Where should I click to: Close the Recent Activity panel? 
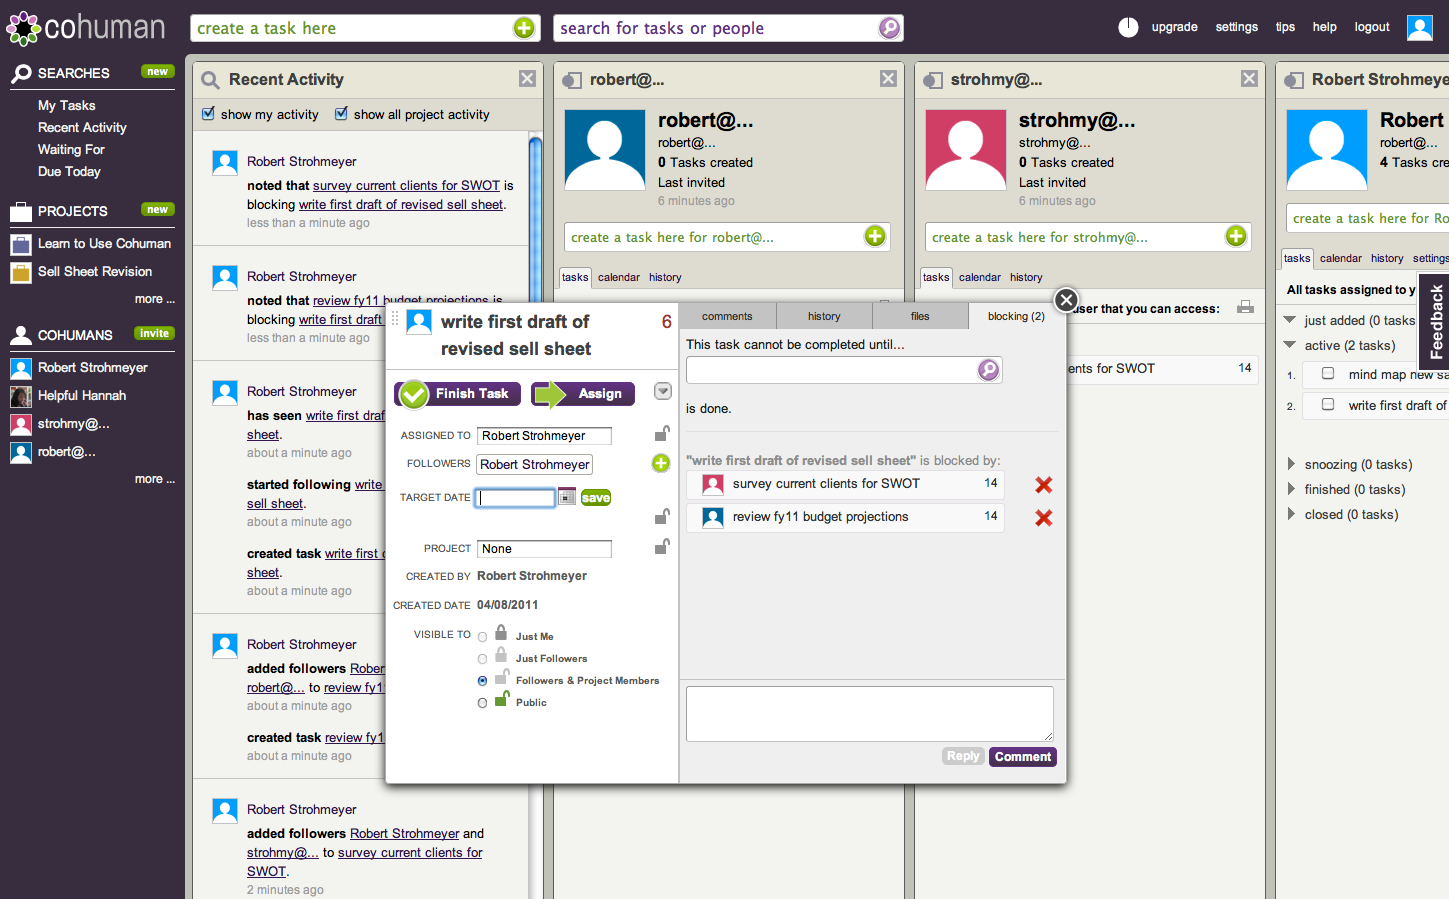[x=527, y=79]
